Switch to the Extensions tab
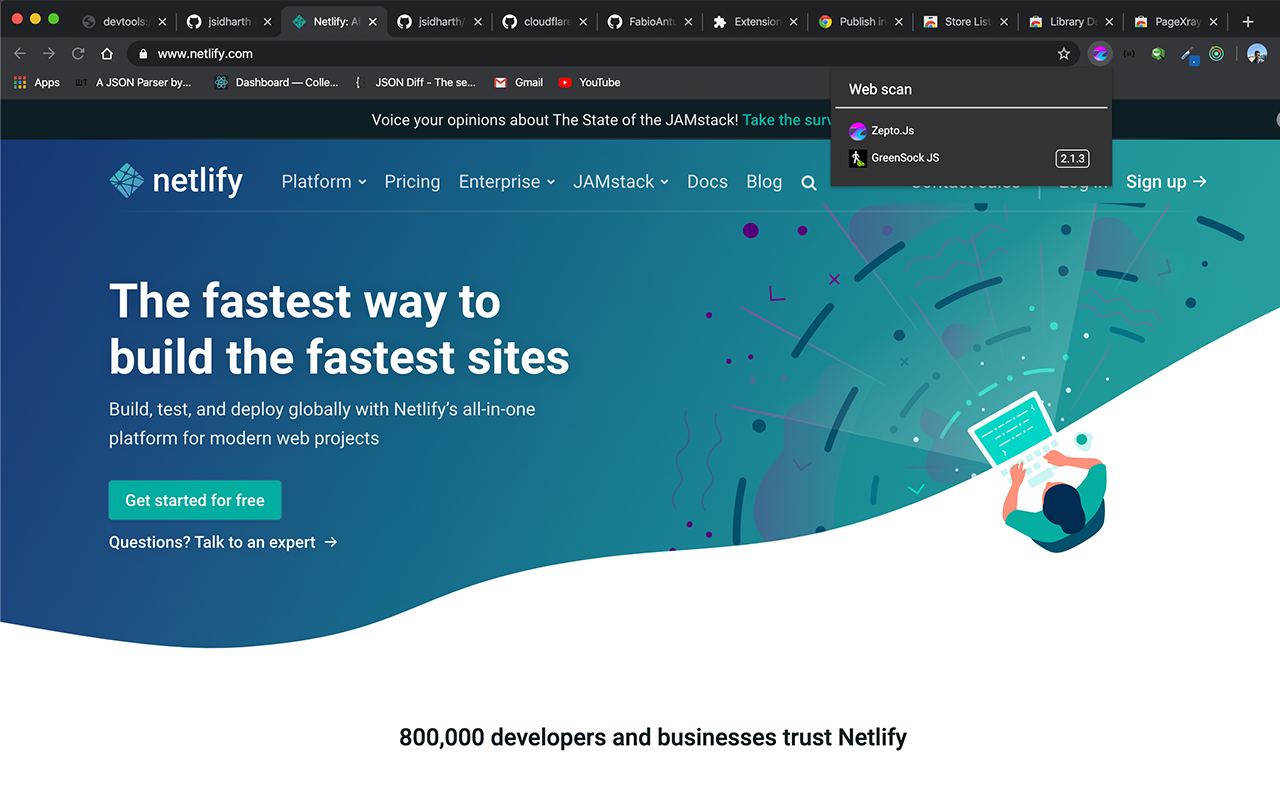This screenshot has width=1280, height=800. click(x=755, y=21)
